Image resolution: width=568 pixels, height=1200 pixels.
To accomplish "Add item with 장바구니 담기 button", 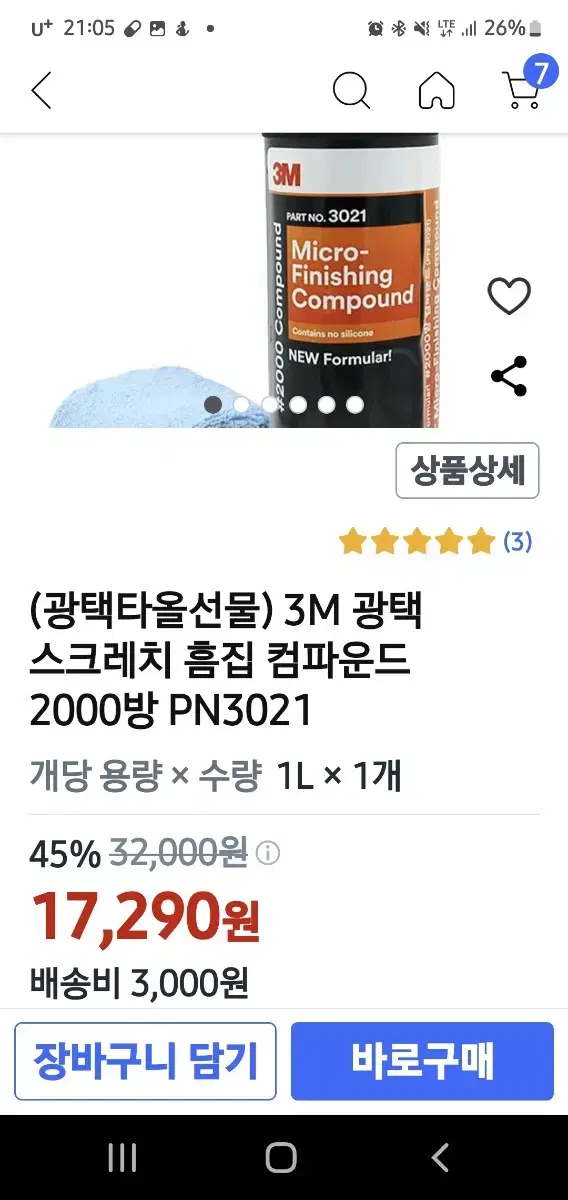I will click(x=145, y=1061).
